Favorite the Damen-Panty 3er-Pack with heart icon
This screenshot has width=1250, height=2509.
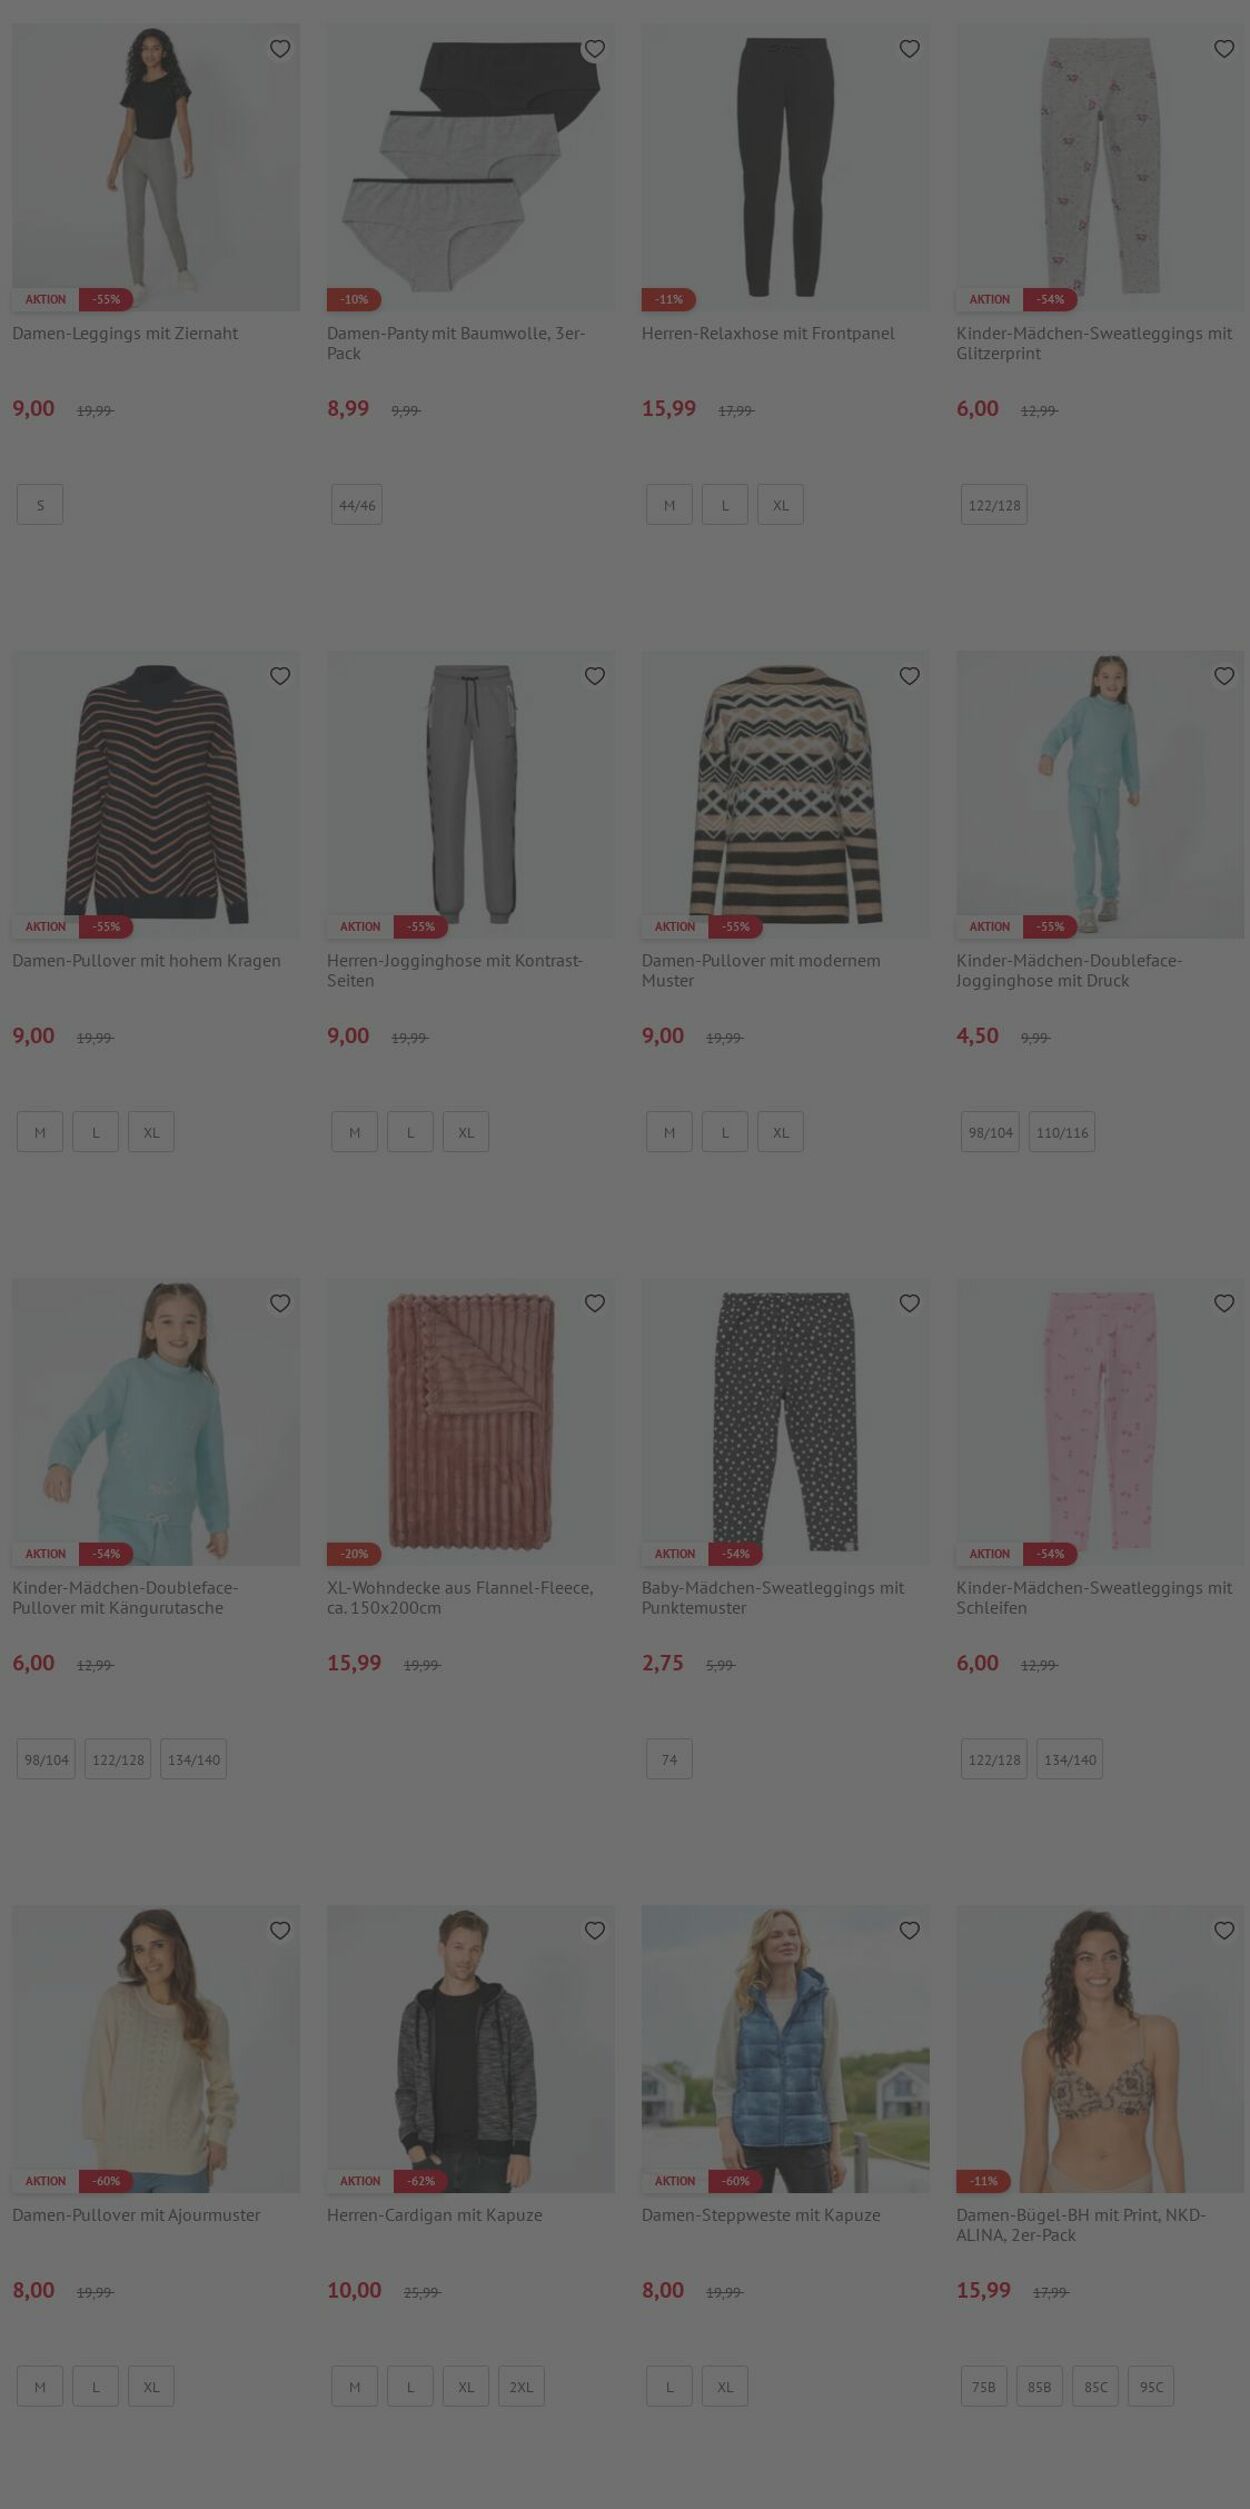point(595,49)
